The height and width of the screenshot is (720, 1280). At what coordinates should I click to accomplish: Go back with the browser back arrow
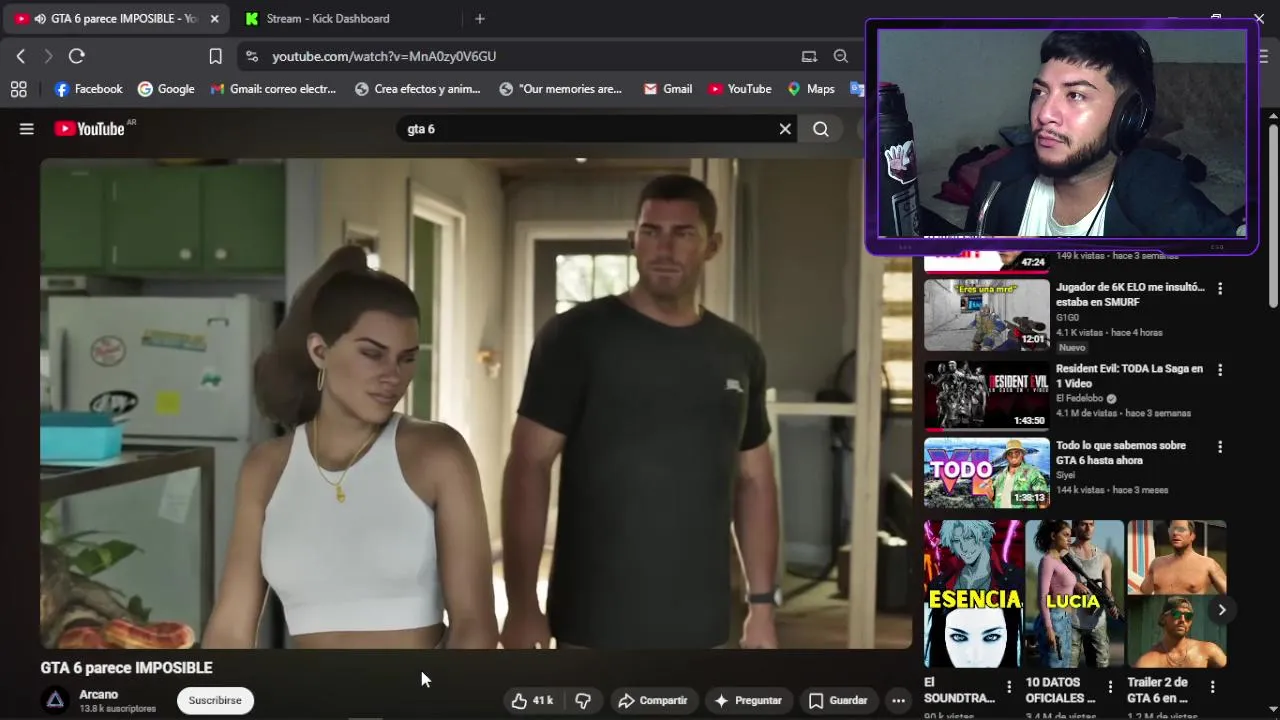tap(21, 56)
